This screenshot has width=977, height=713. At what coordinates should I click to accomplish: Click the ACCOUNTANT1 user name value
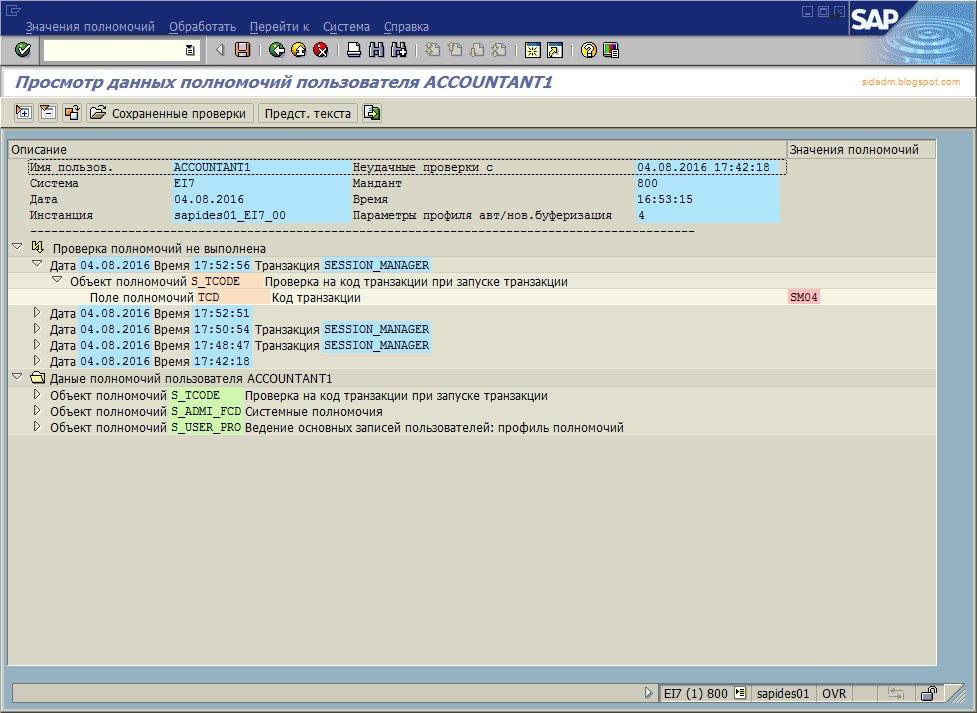[212, 167]
